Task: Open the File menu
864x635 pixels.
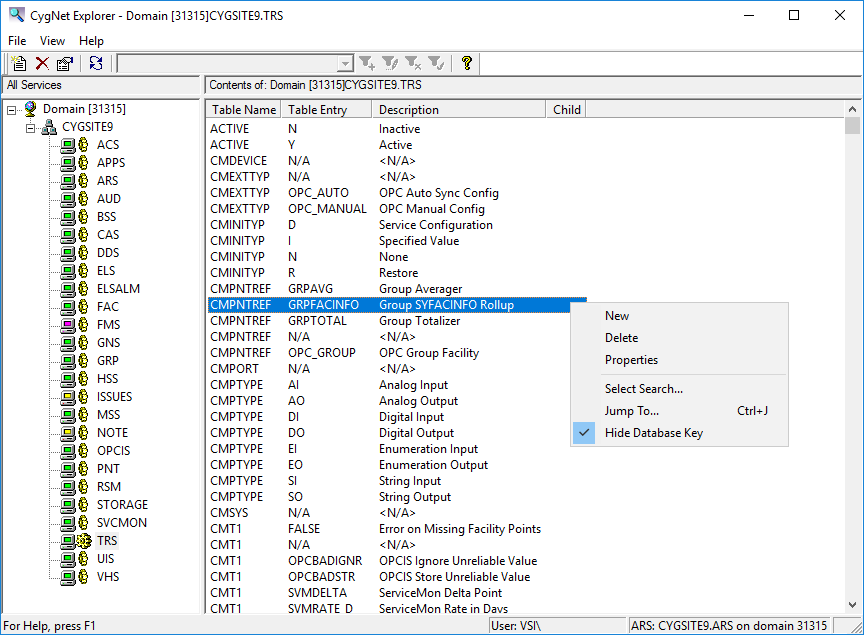Action: pyautogui.click(x=17, y=41)
